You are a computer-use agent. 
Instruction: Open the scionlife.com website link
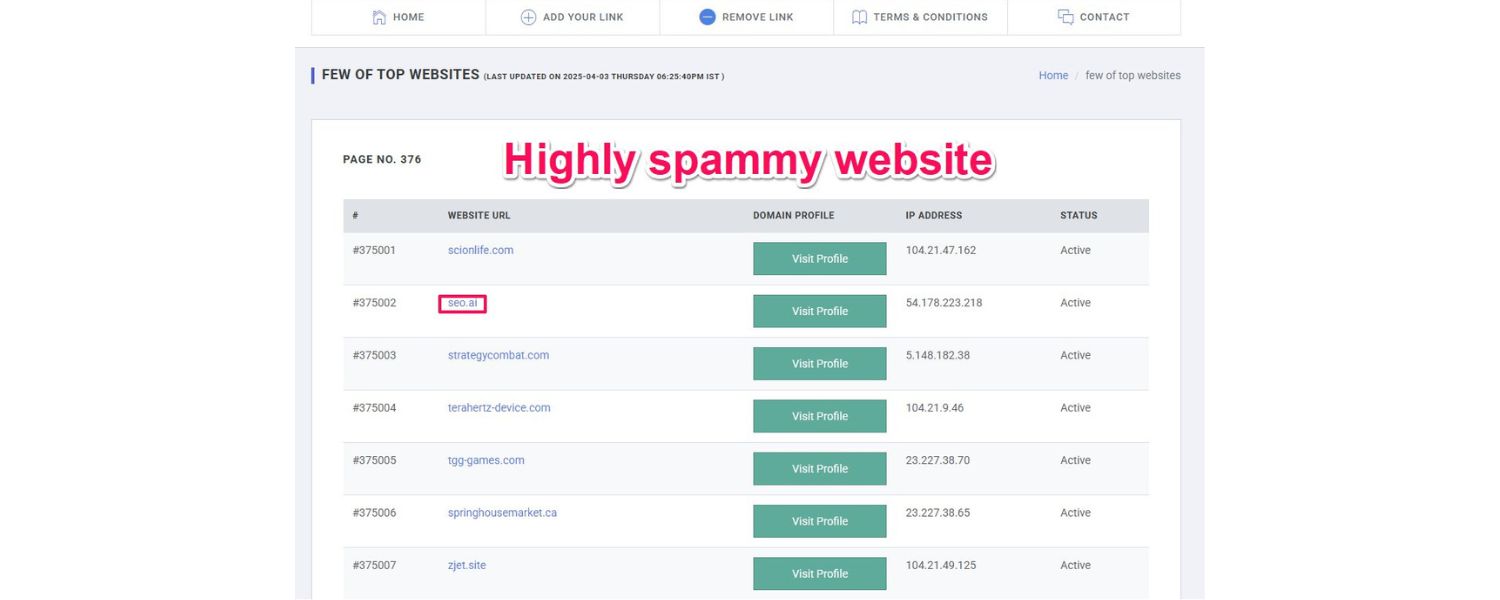click(x=480, y=250)
